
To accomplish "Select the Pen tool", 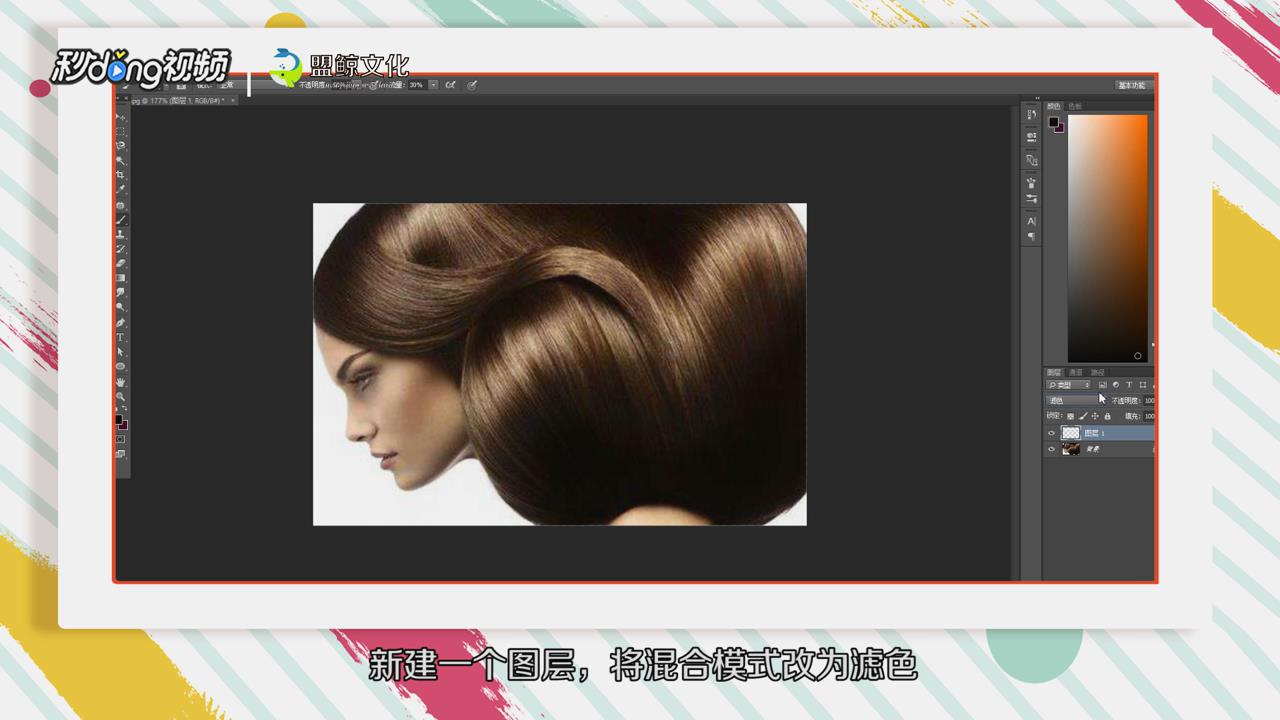I will (122, 321).
